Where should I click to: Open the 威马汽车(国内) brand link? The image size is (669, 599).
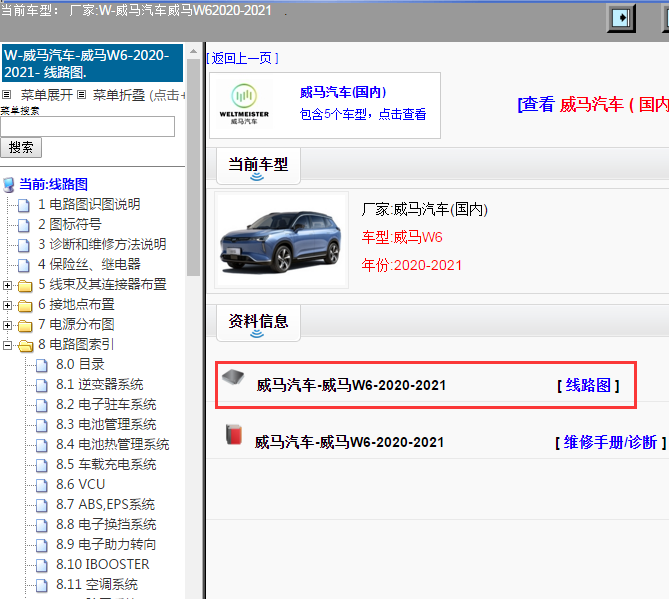pyautogui.click(x=343, y=92)
